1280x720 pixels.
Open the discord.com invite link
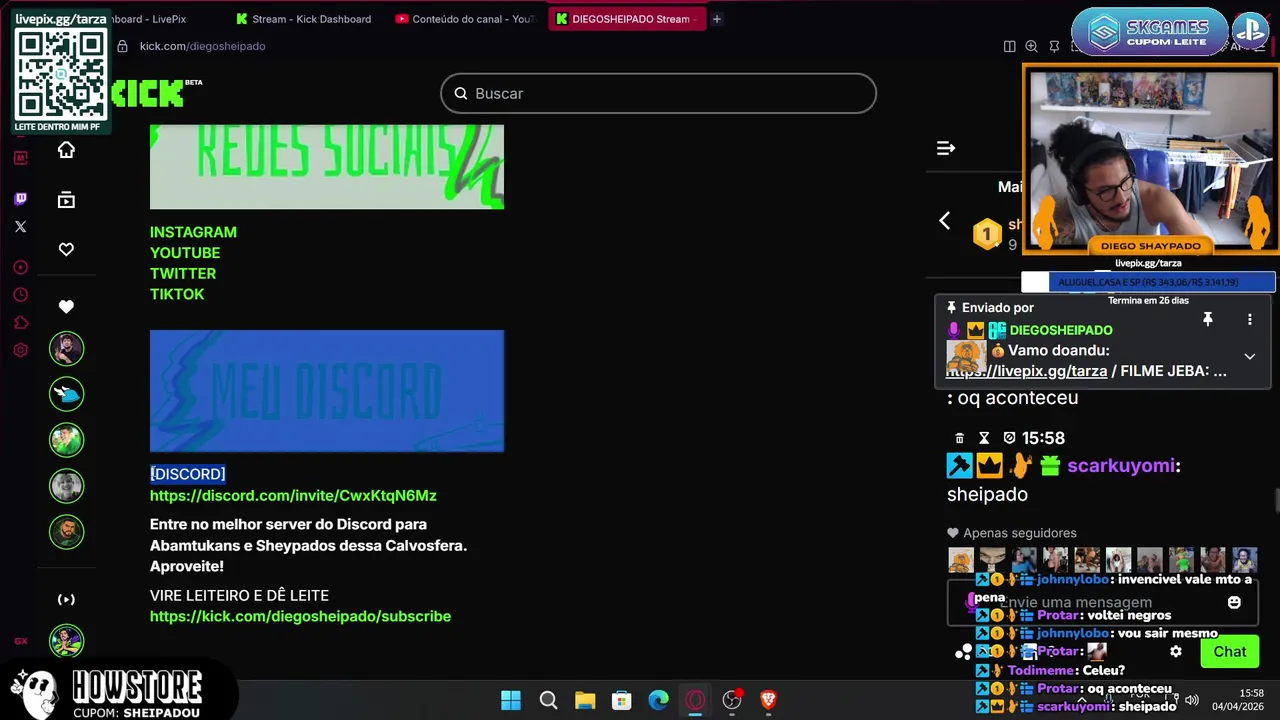293,496
